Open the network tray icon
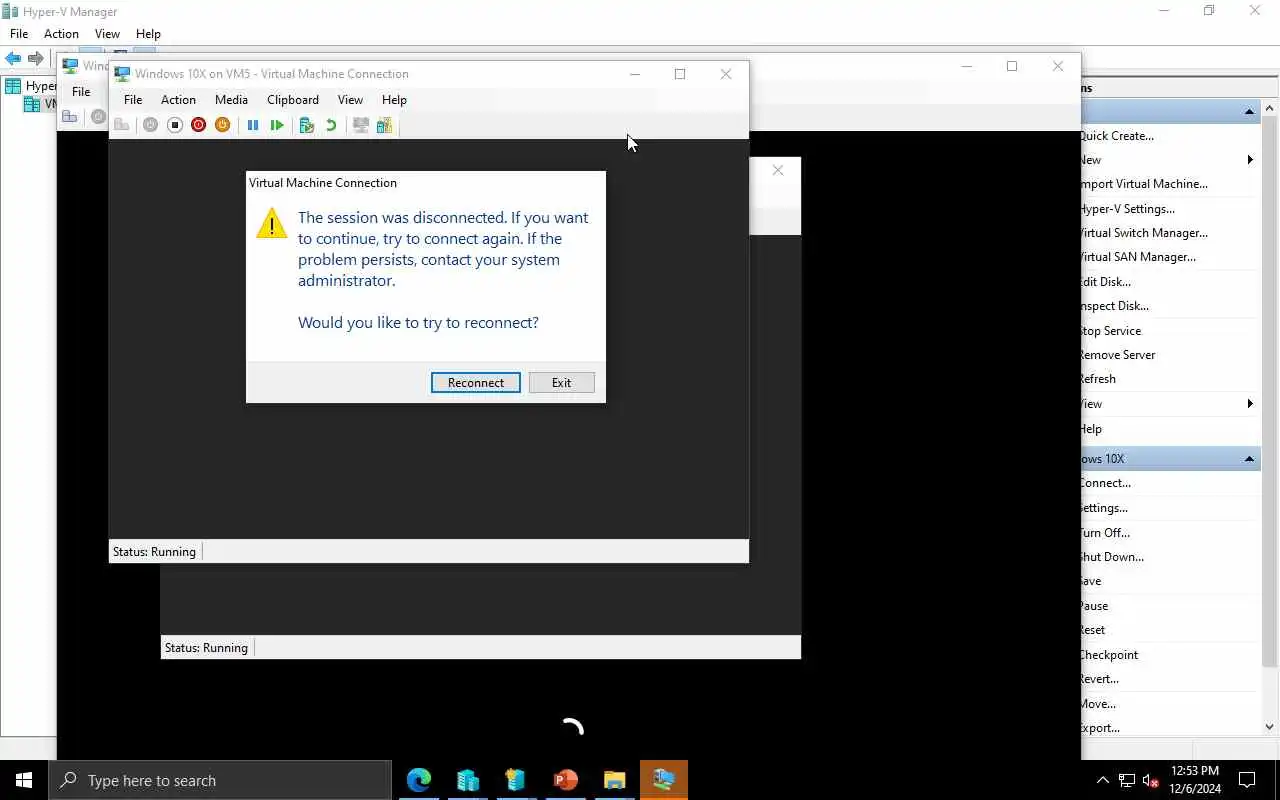This screenshot has width=1280, height=800. tap(1127, 780)
